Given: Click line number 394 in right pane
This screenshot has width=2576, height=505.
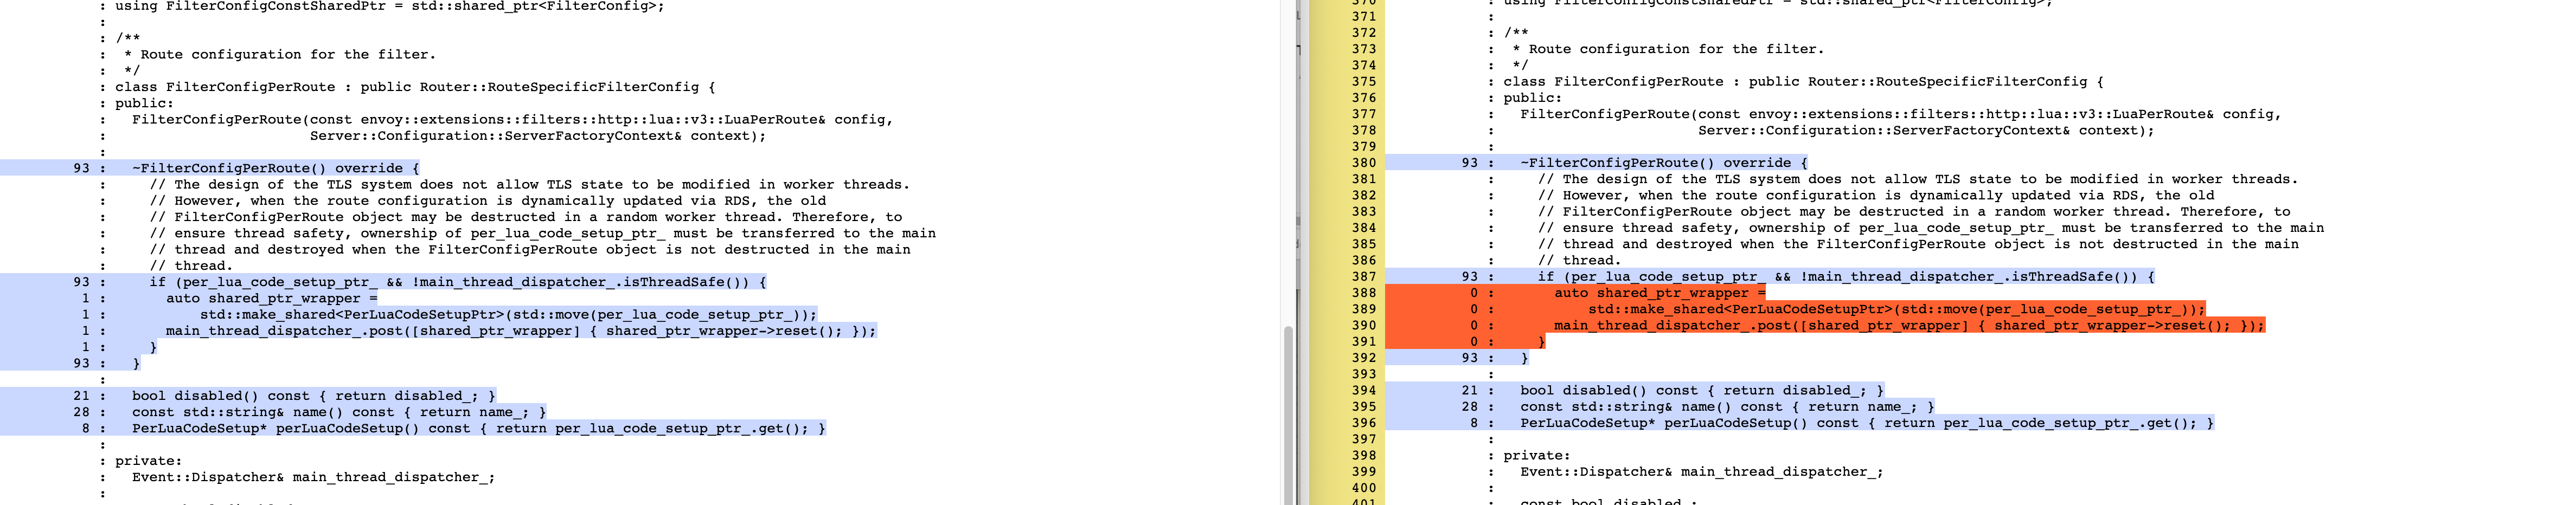Looking at the screenshot, I should [x=1364, y=391].
